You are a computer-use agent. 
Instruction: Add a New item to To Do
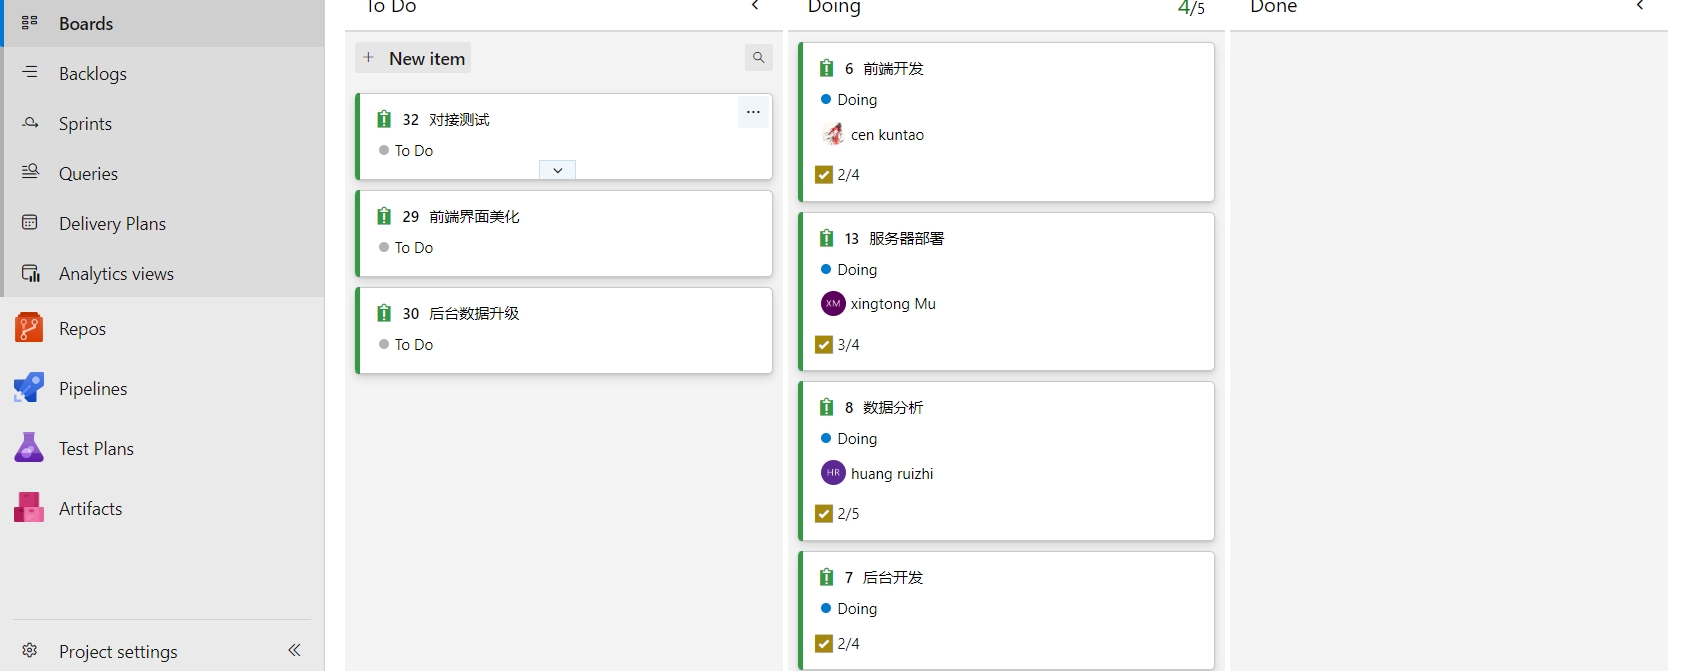413,58
